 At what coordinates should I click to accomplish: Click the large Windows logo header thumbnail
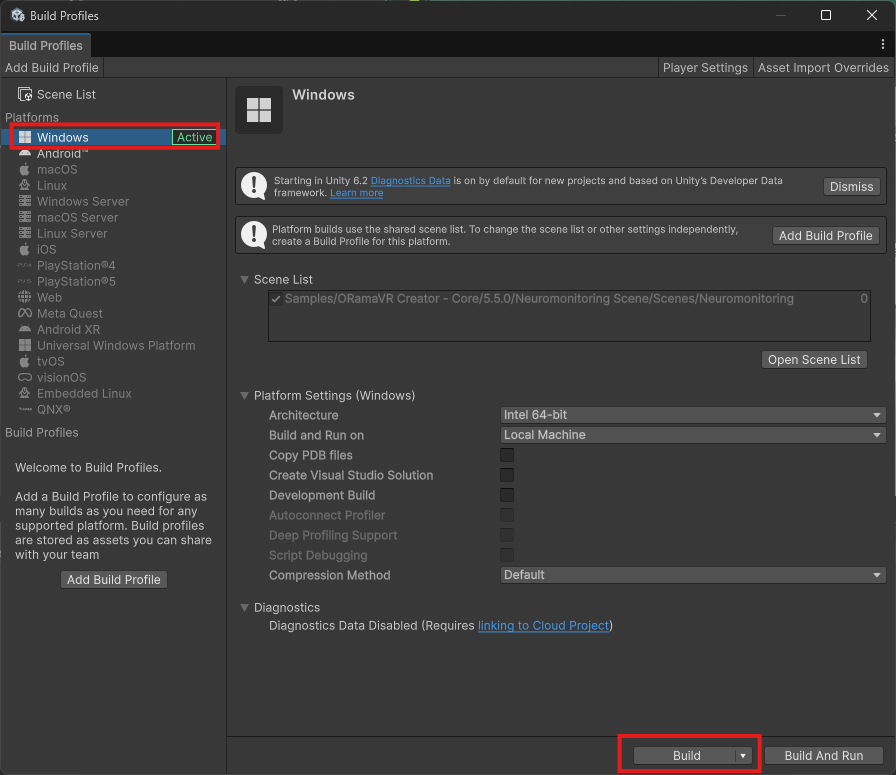click(259, 110)
